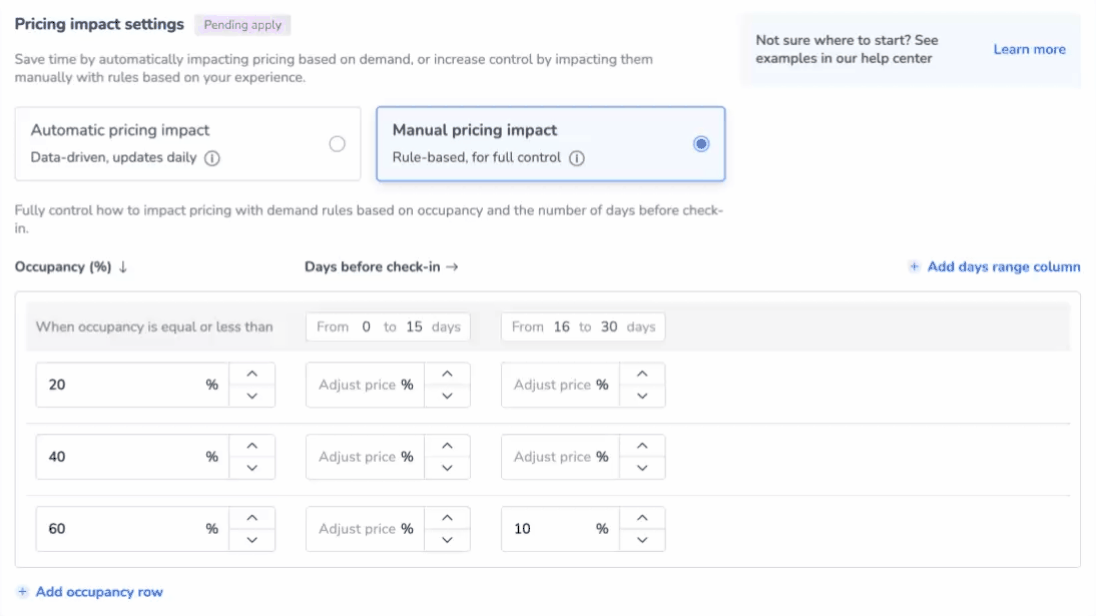Click info icon beside 'Rule-based, for full control'
1096x616 pixels.
point(577,158)
